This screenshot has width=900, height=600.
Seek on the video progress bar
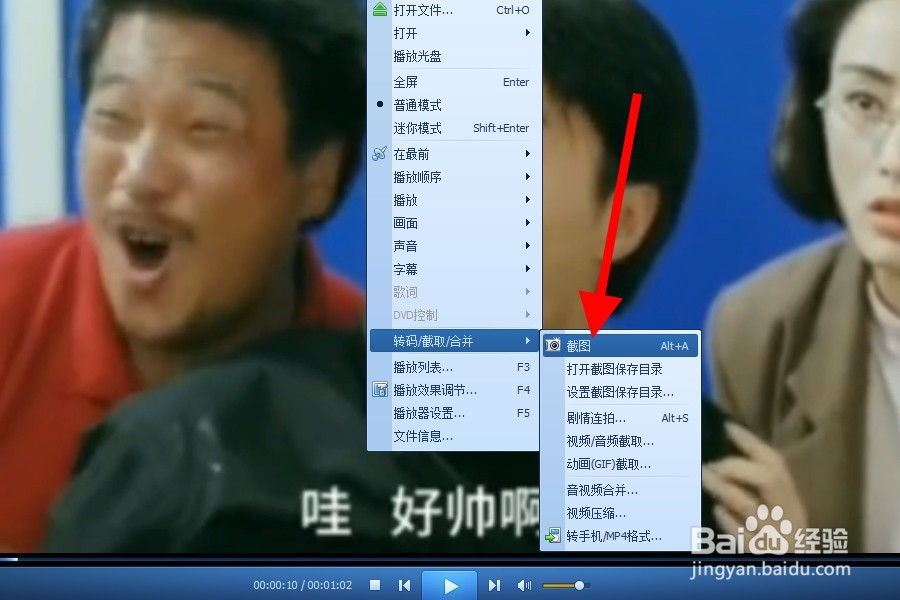(450, 559)
